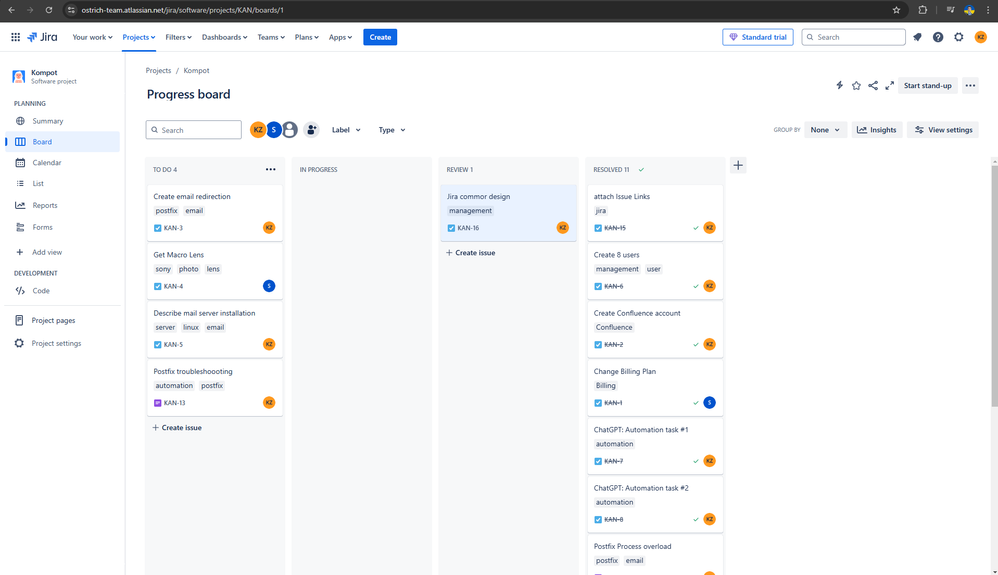The image size is (998, 575).
Task: Bookmark this page with browser star
Action: pyautogui.click(x=896, y=10)
